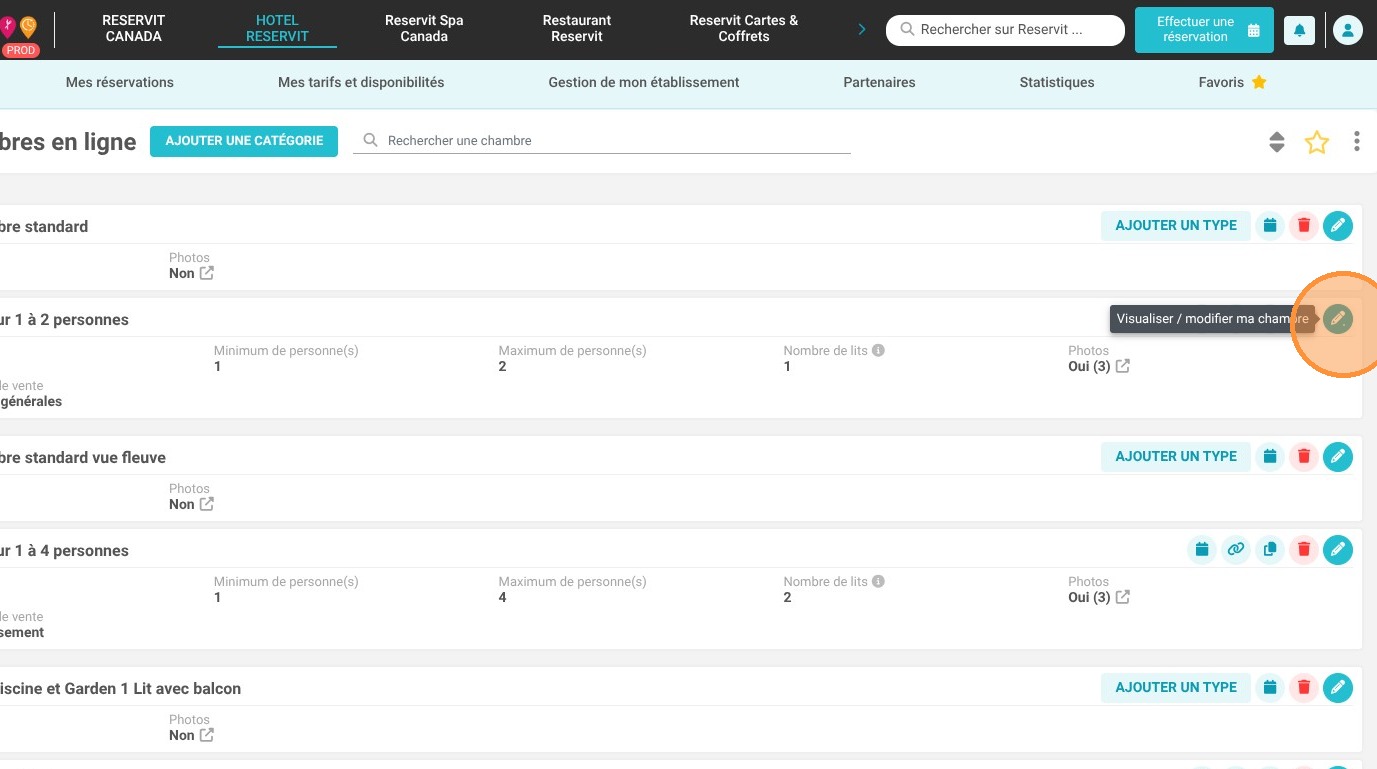Edit the 'bre standard' category
This screenshot has width=1377, height=769.
1338,226
